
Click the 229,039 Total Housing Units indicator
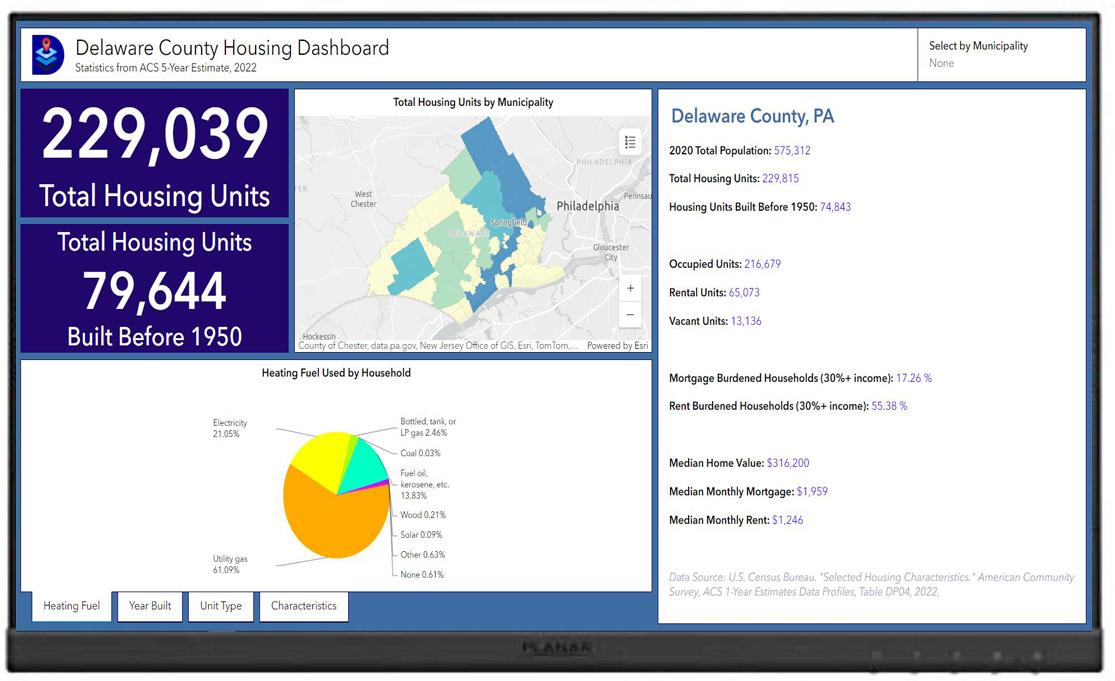pos(154,153)
